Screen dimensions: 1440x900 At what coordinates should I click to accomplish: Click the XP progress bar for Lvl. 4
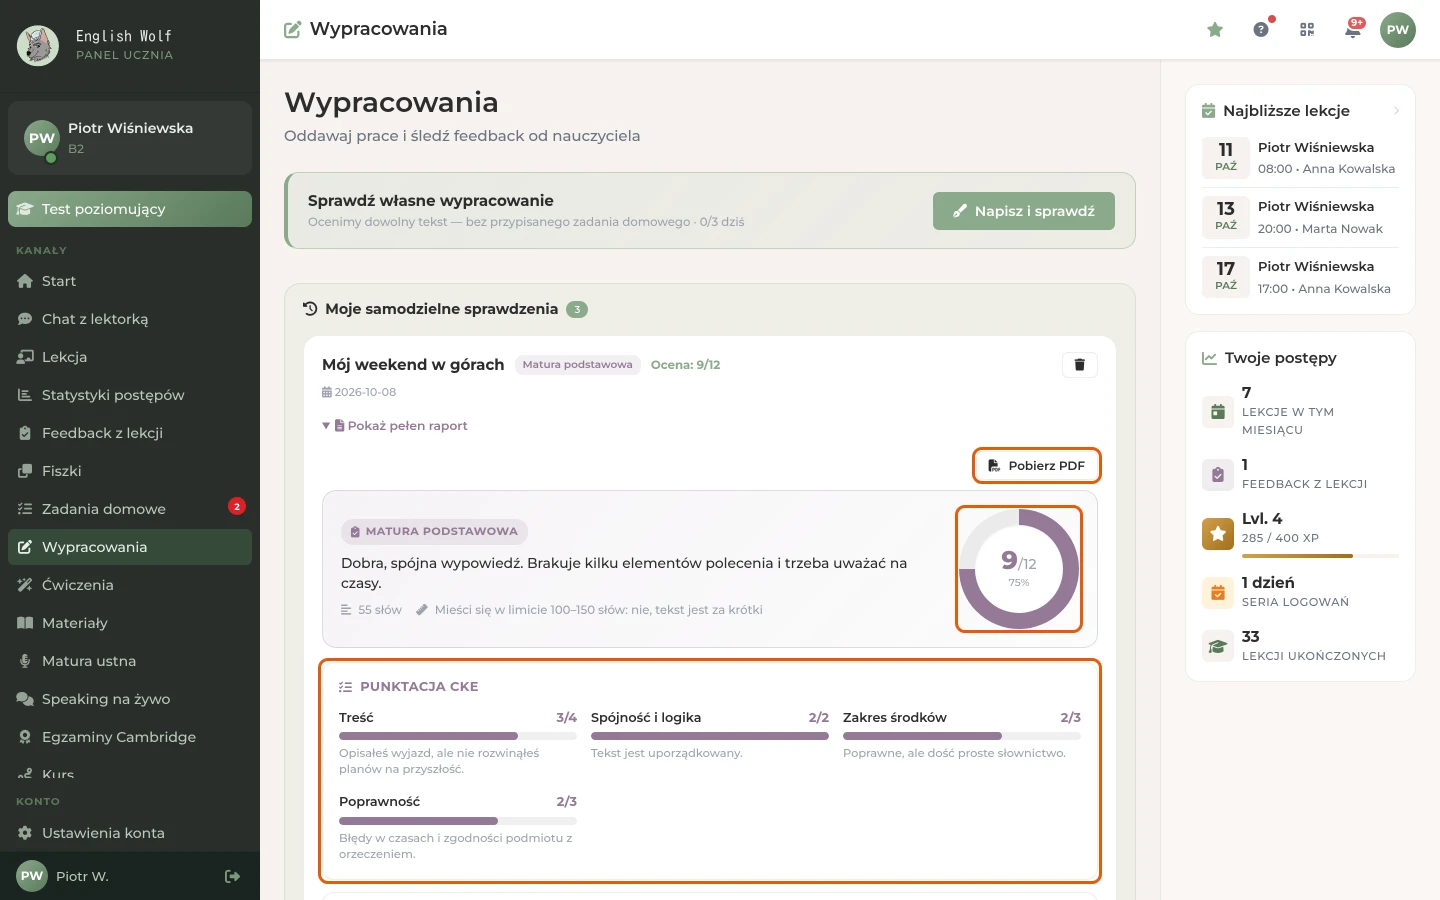pos(1320,556)
